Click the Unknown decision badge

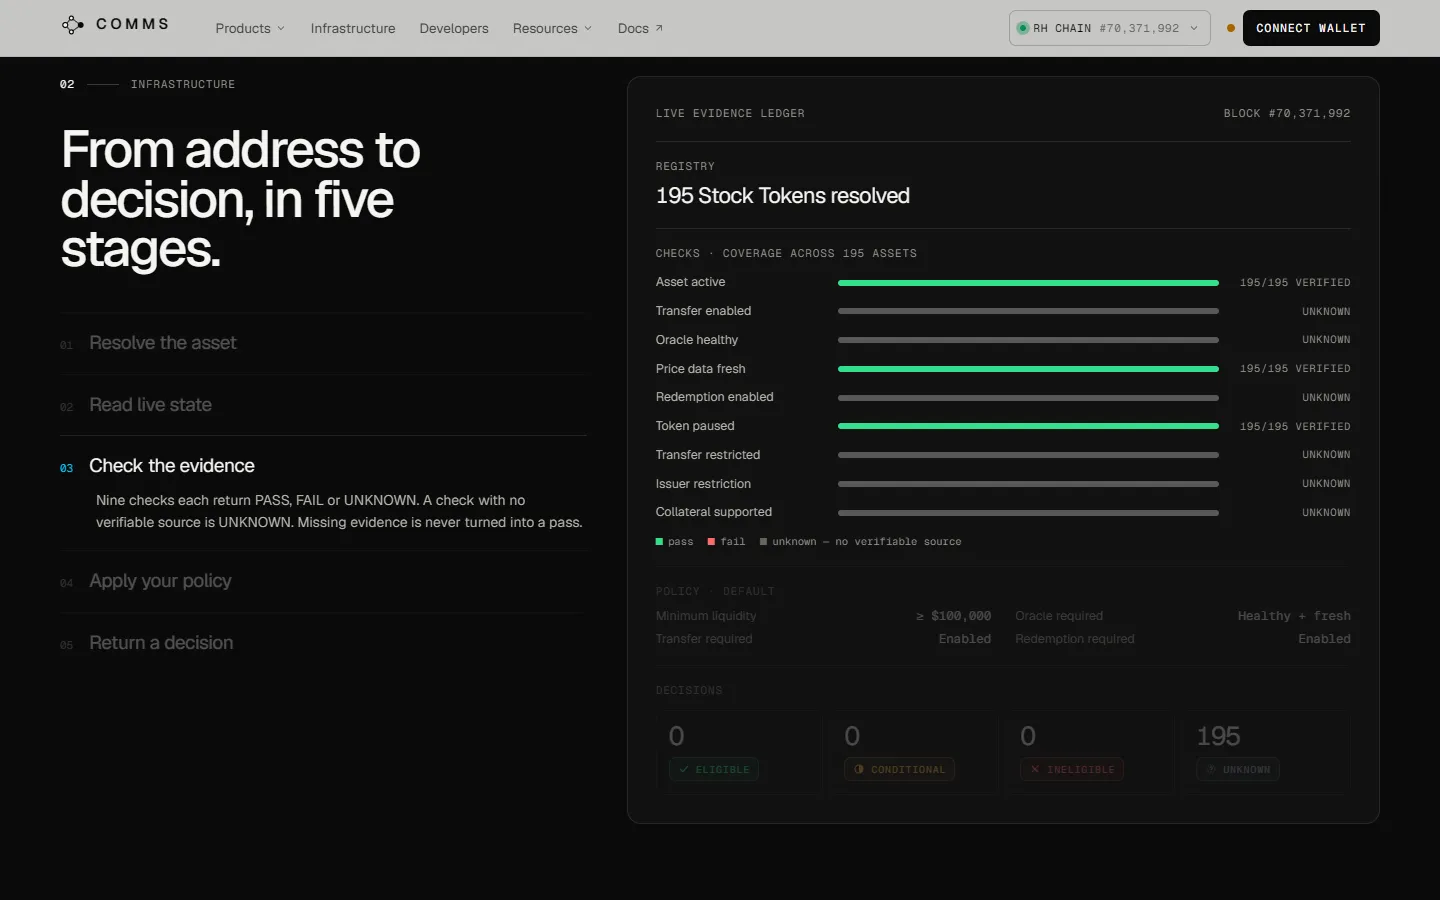pyautogui.click(x=1238, y=769)
